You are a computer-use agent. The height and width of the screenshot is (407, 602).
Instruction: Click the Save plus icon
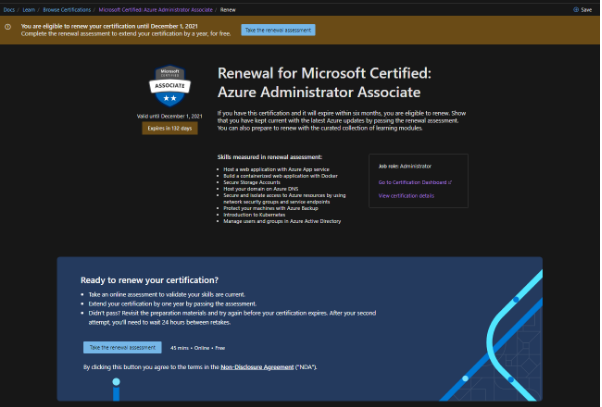click(x=576, y=10)
